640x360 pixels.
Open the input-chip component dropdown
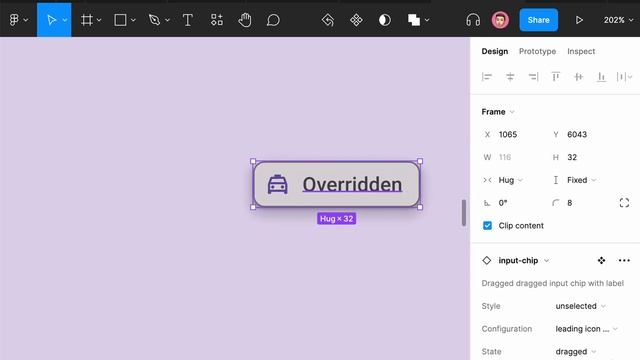(523, 260)
